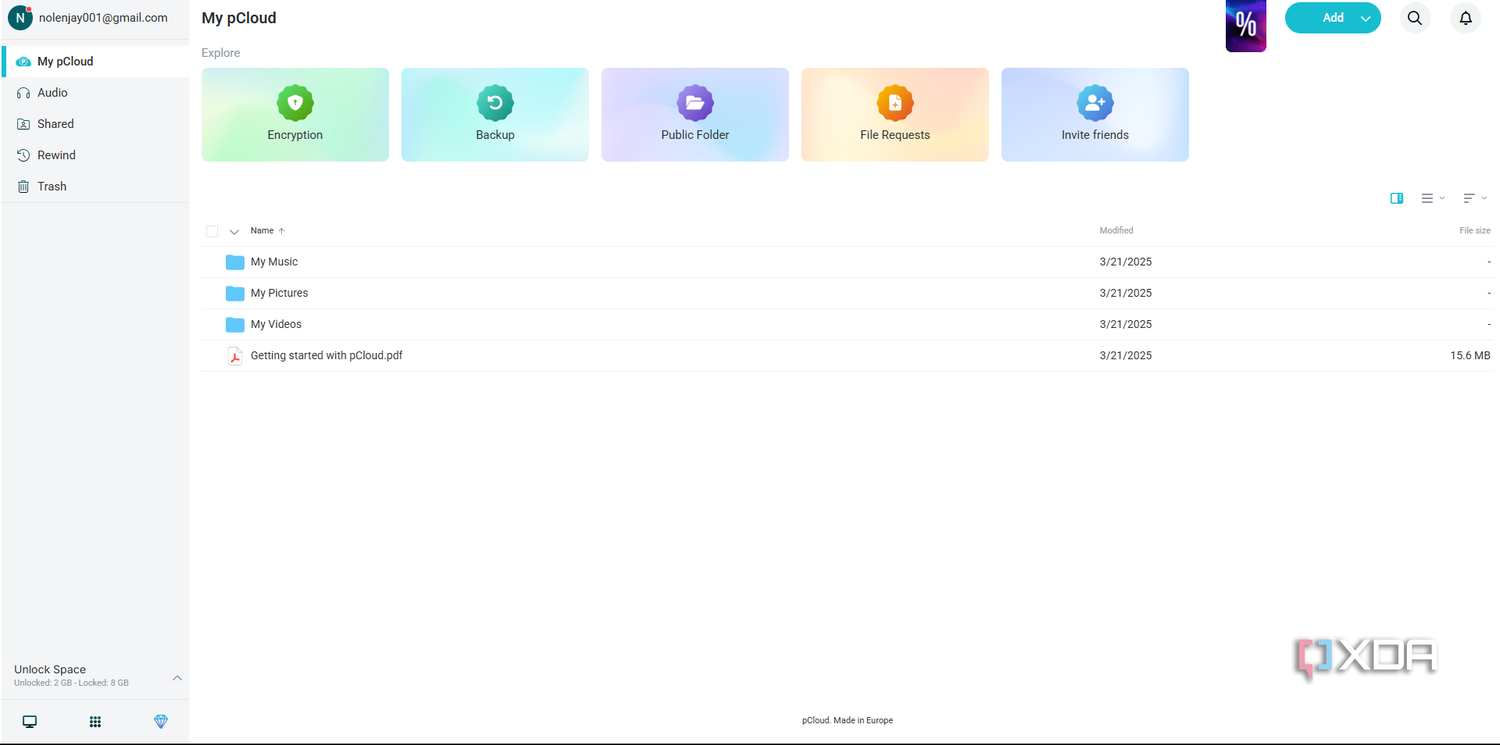
Task: Click the File size column header
Action: [x=1474, y=231]
